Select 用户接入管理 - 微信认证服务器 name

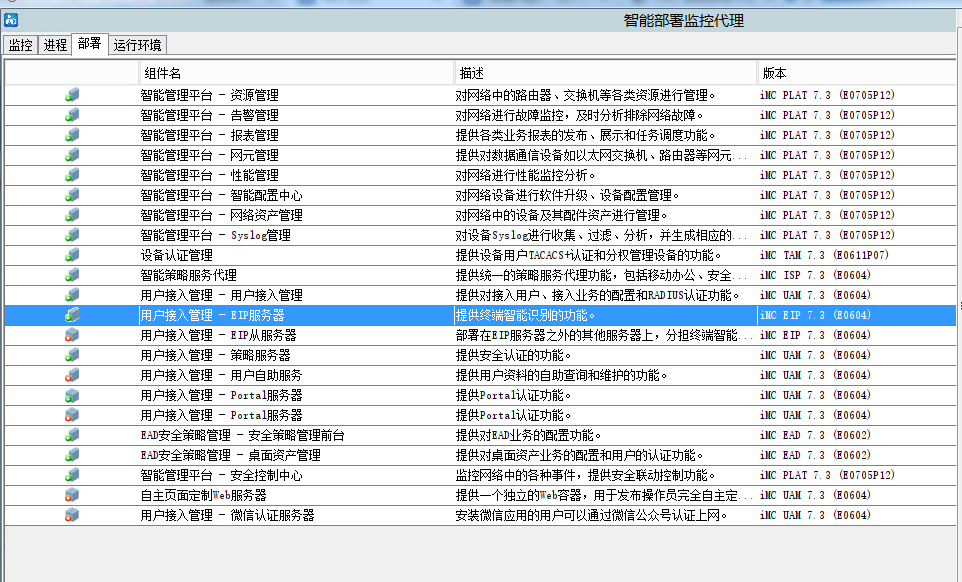[x=228, y=515]
